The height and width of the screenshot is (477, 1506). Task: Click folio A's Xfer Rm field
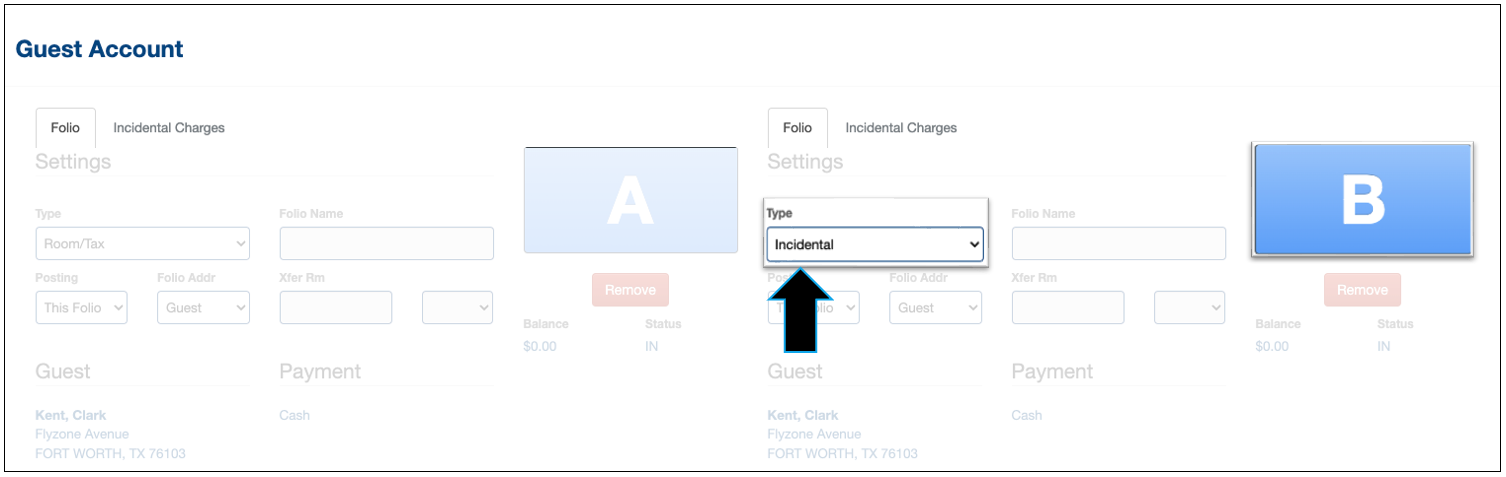[x=335, y=307]
